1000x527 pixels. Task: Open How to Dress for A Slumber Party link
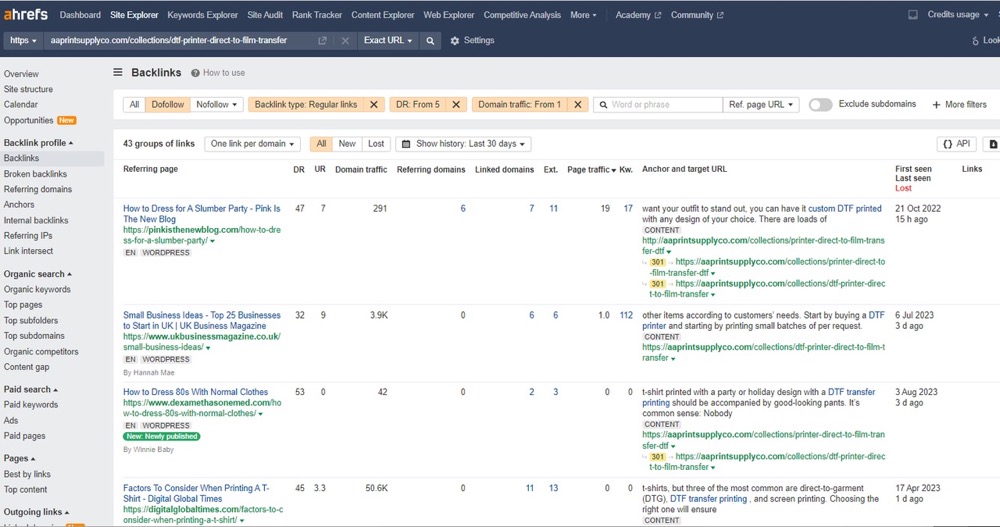point(202,214)
